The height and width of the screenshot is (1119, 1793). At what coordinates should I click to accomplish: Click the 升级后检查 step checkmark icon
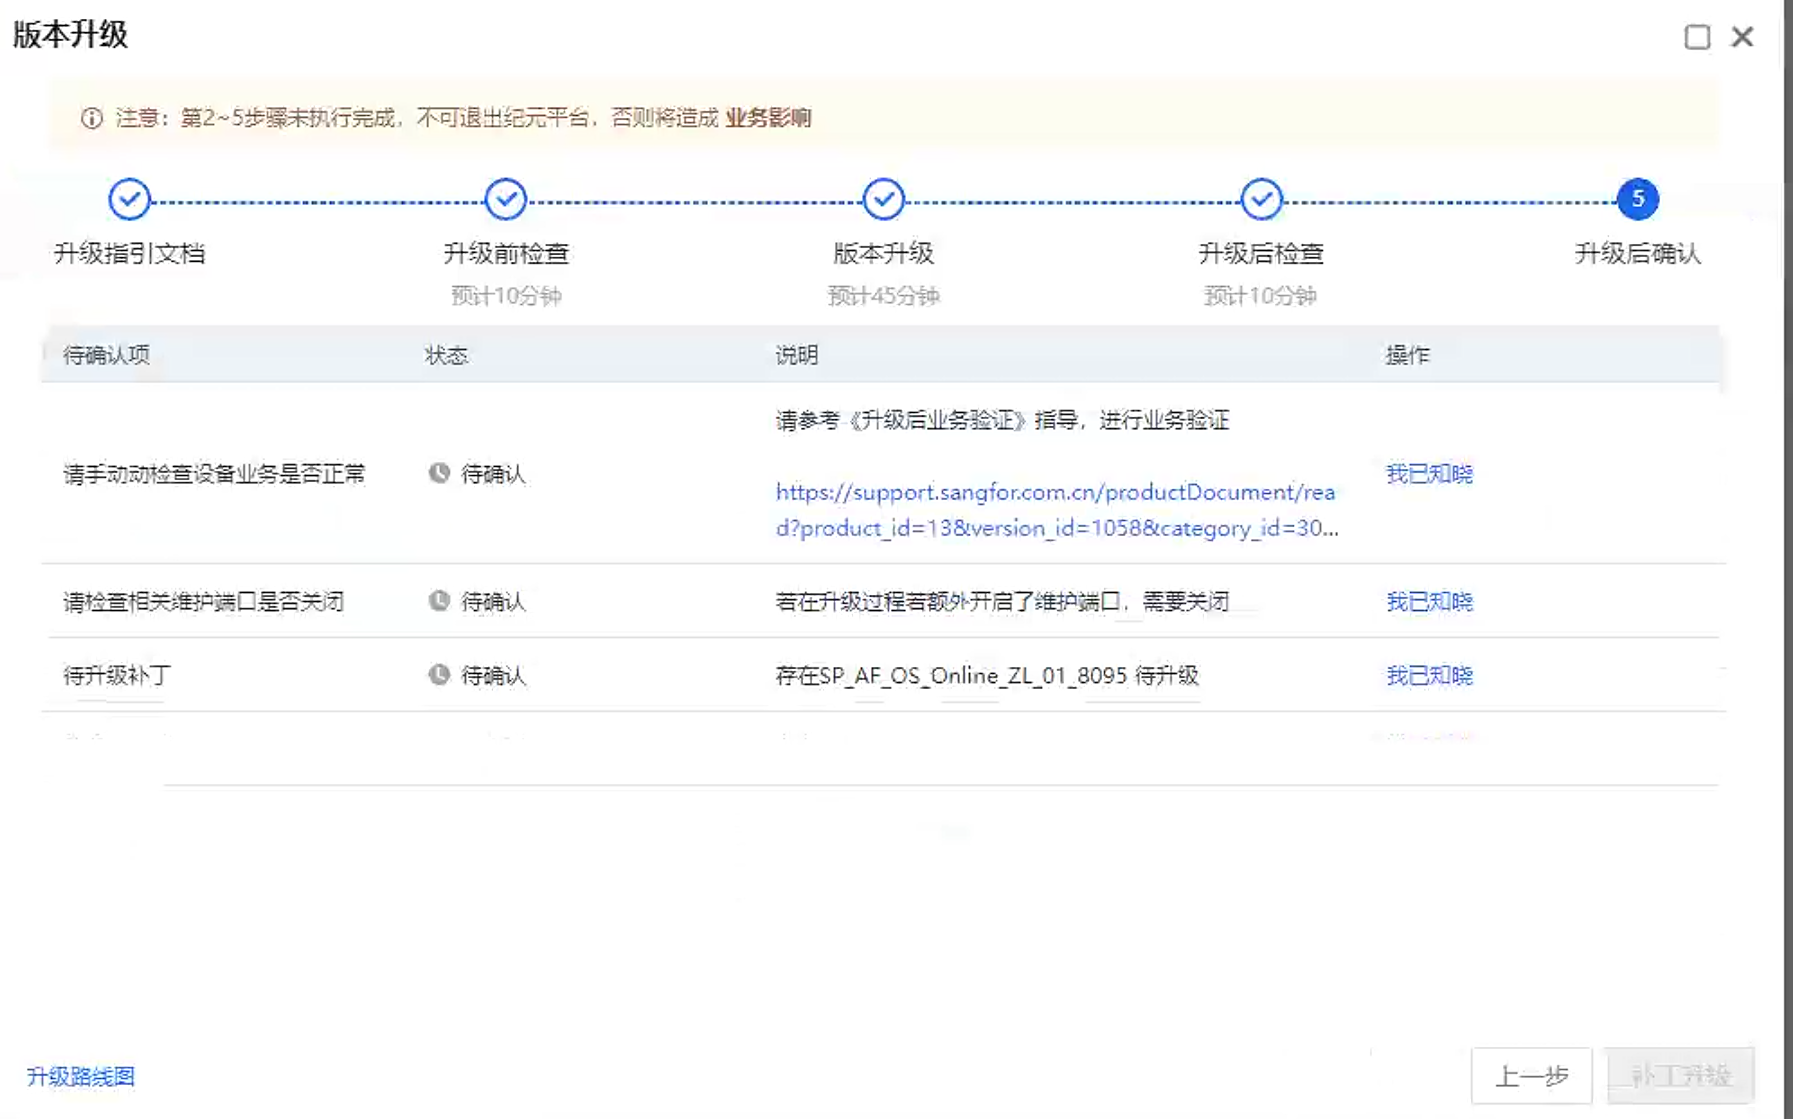pyautogui.click(x=1261, y=199)
